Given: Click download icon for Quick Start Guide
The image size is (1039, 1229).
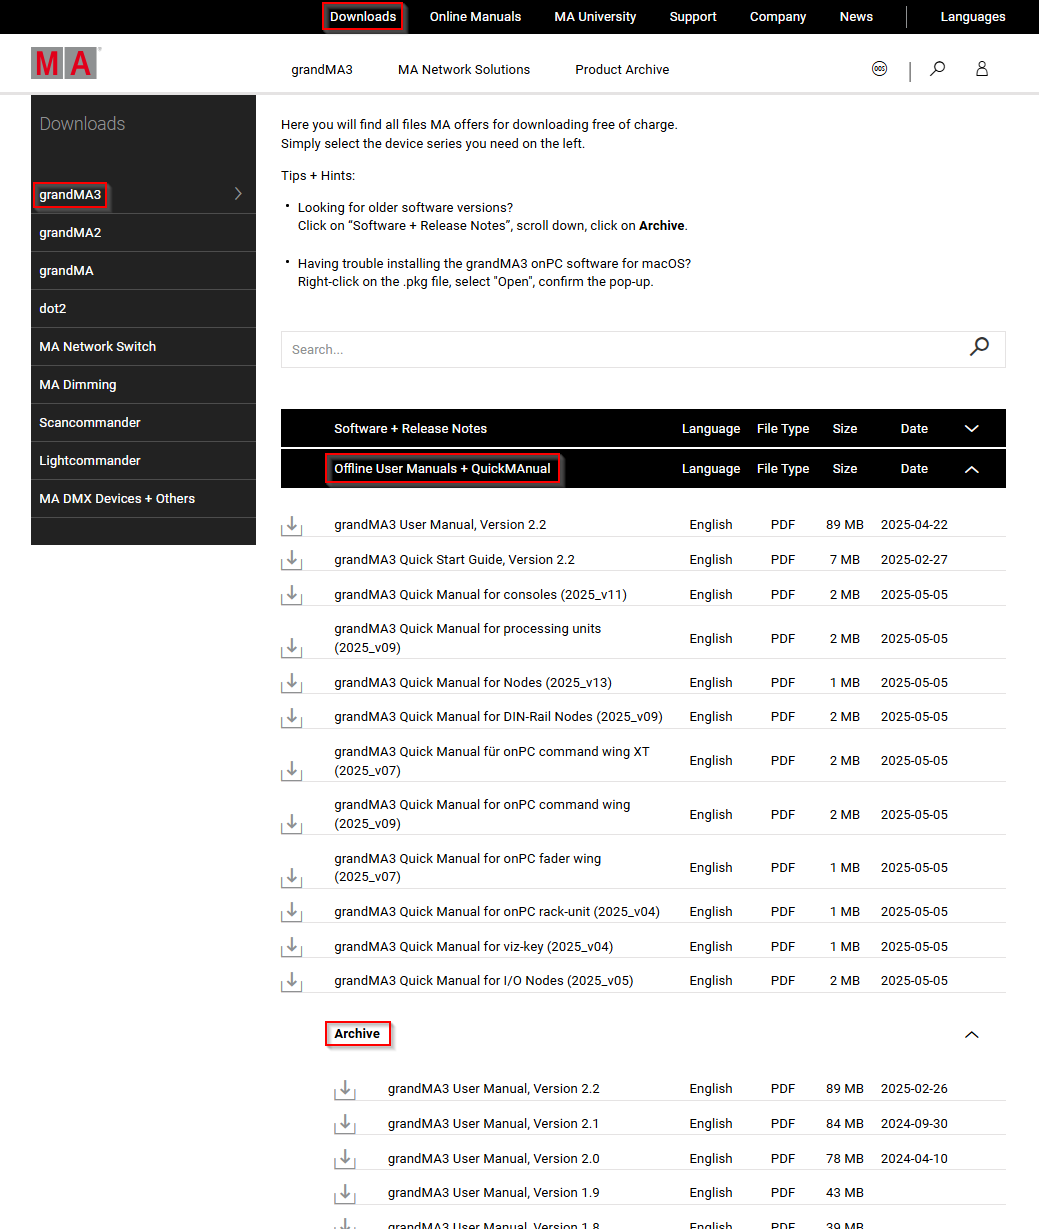Looking at the screenshot, I should pos(291,560).
